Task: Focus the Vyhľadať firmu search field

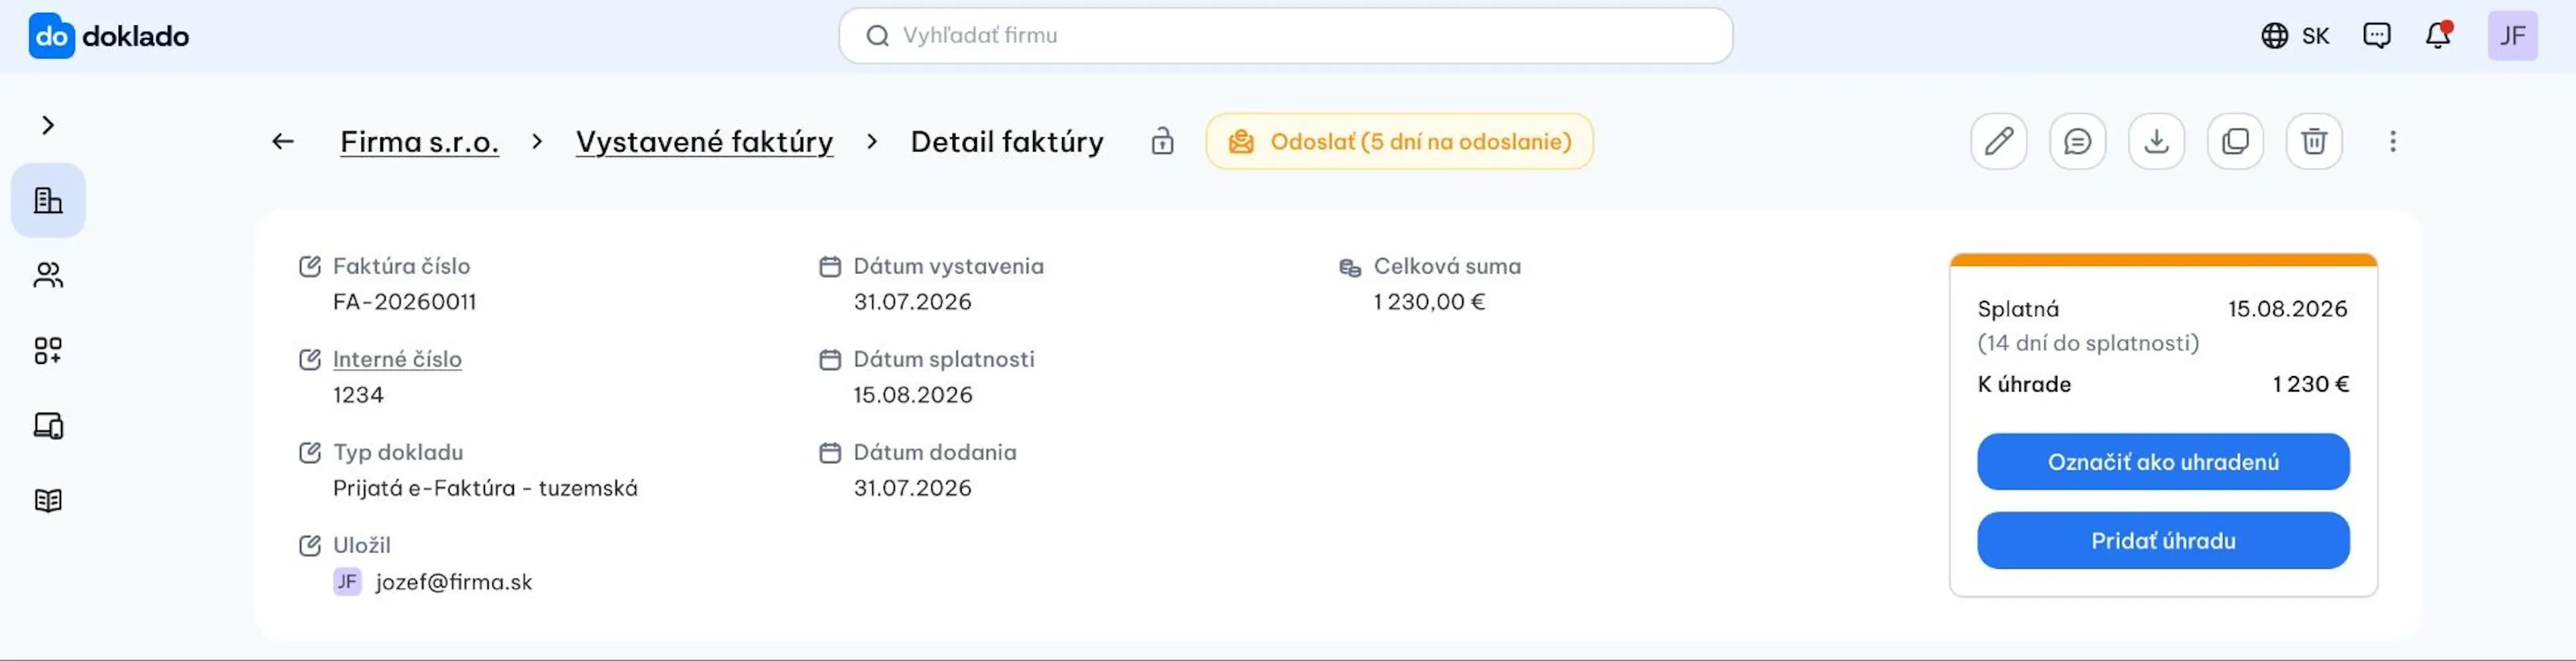Action: coord(1285,36)
